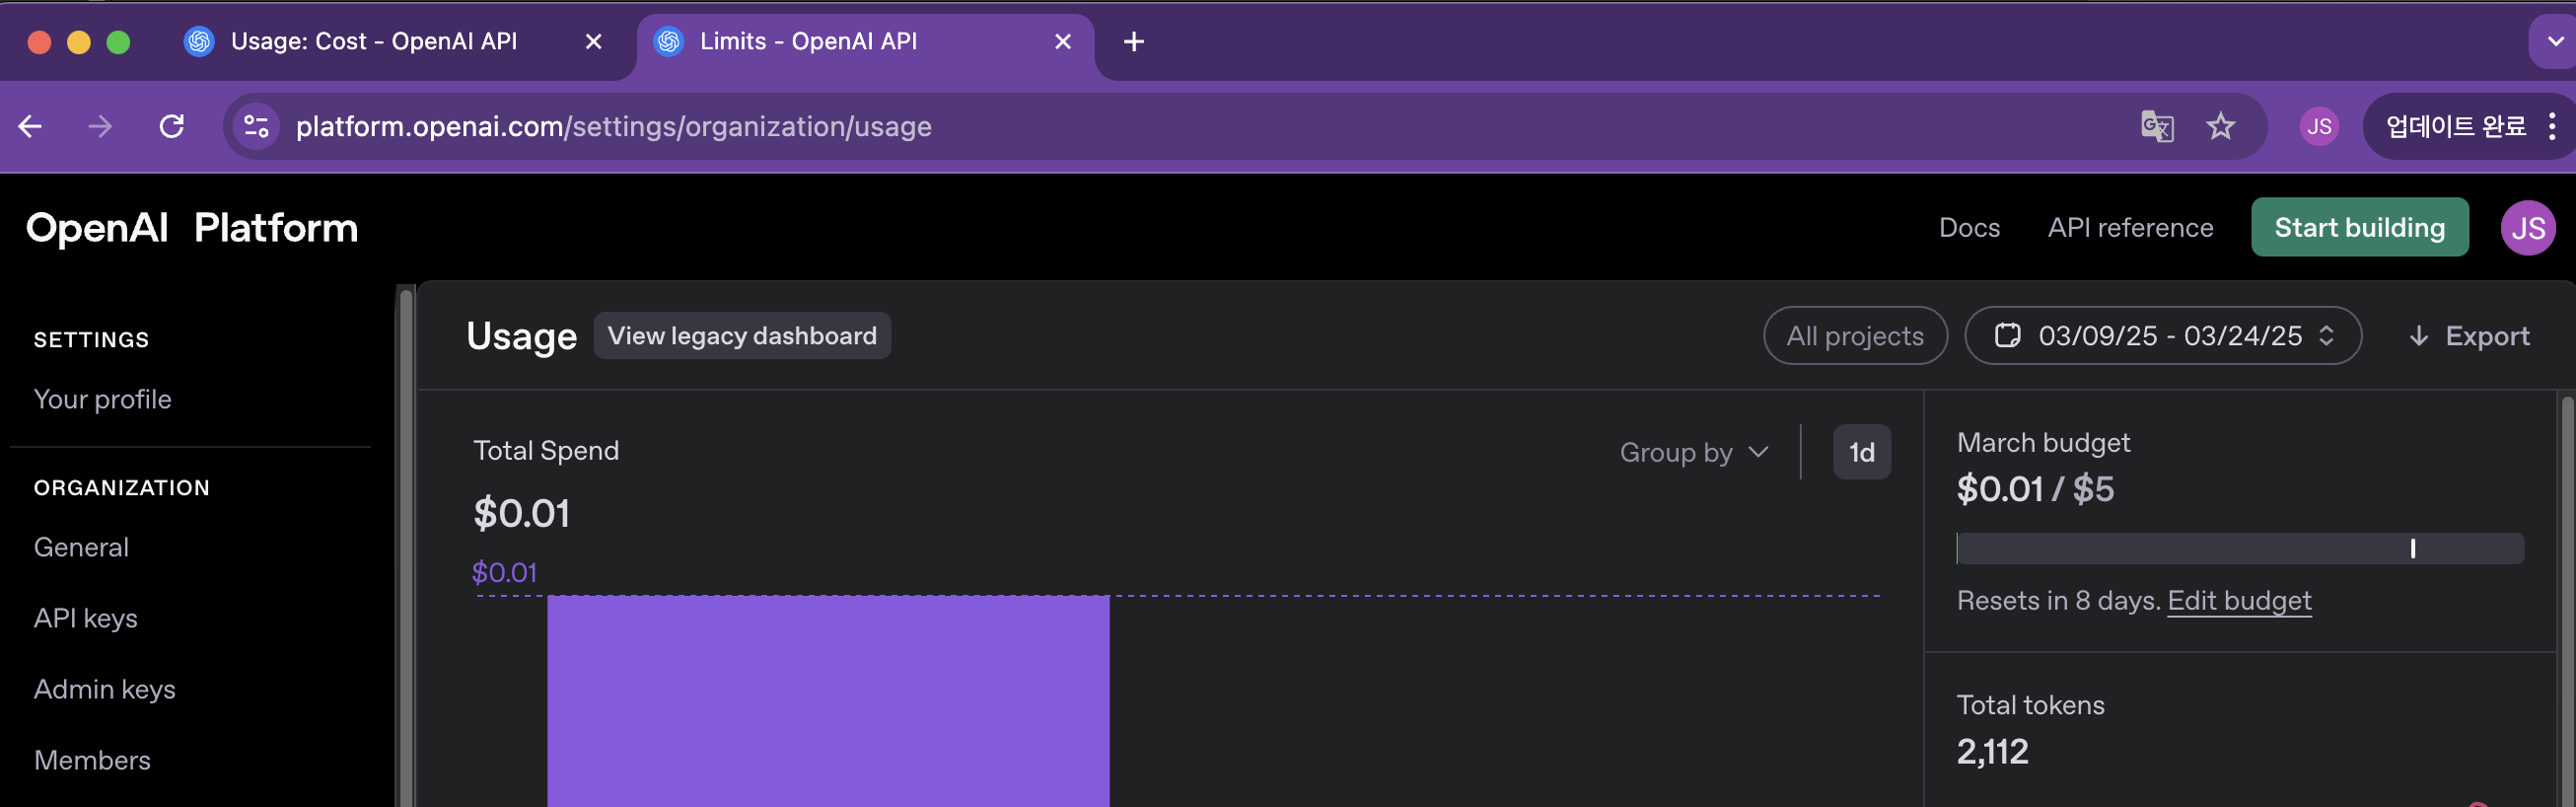This screenshot has height=807, width=2576.
Task: Click the Start building button
Action: coord(2359,227)
